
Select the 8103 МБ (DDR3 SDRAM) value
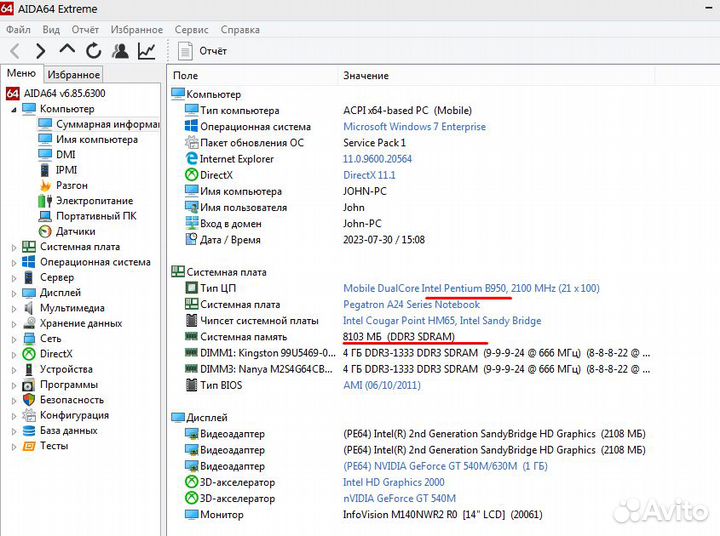(399, 337)
